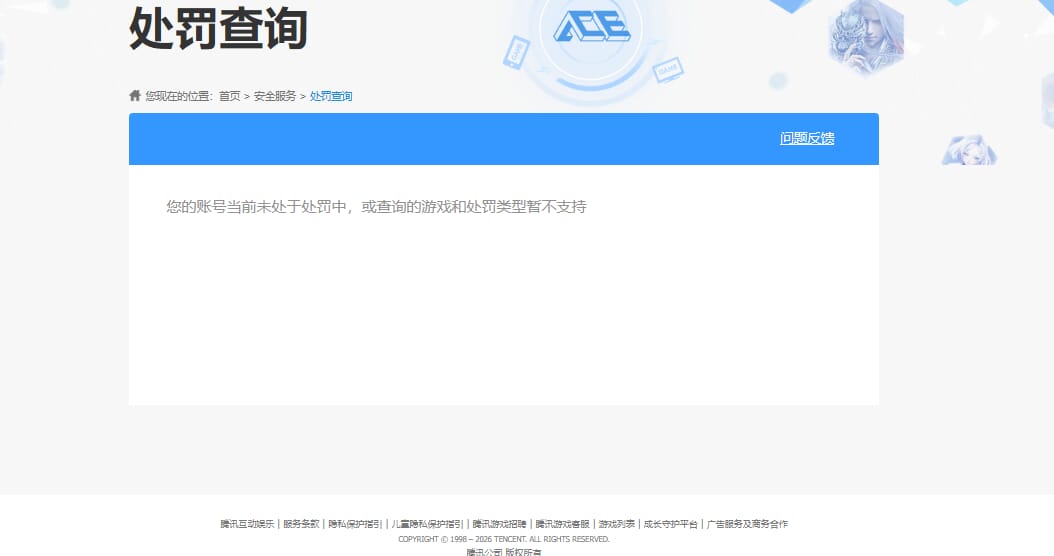Select the 处罚查询 breadcrumb item
This screenshot has width=1054, height=556.
click(x=331, y=96)
